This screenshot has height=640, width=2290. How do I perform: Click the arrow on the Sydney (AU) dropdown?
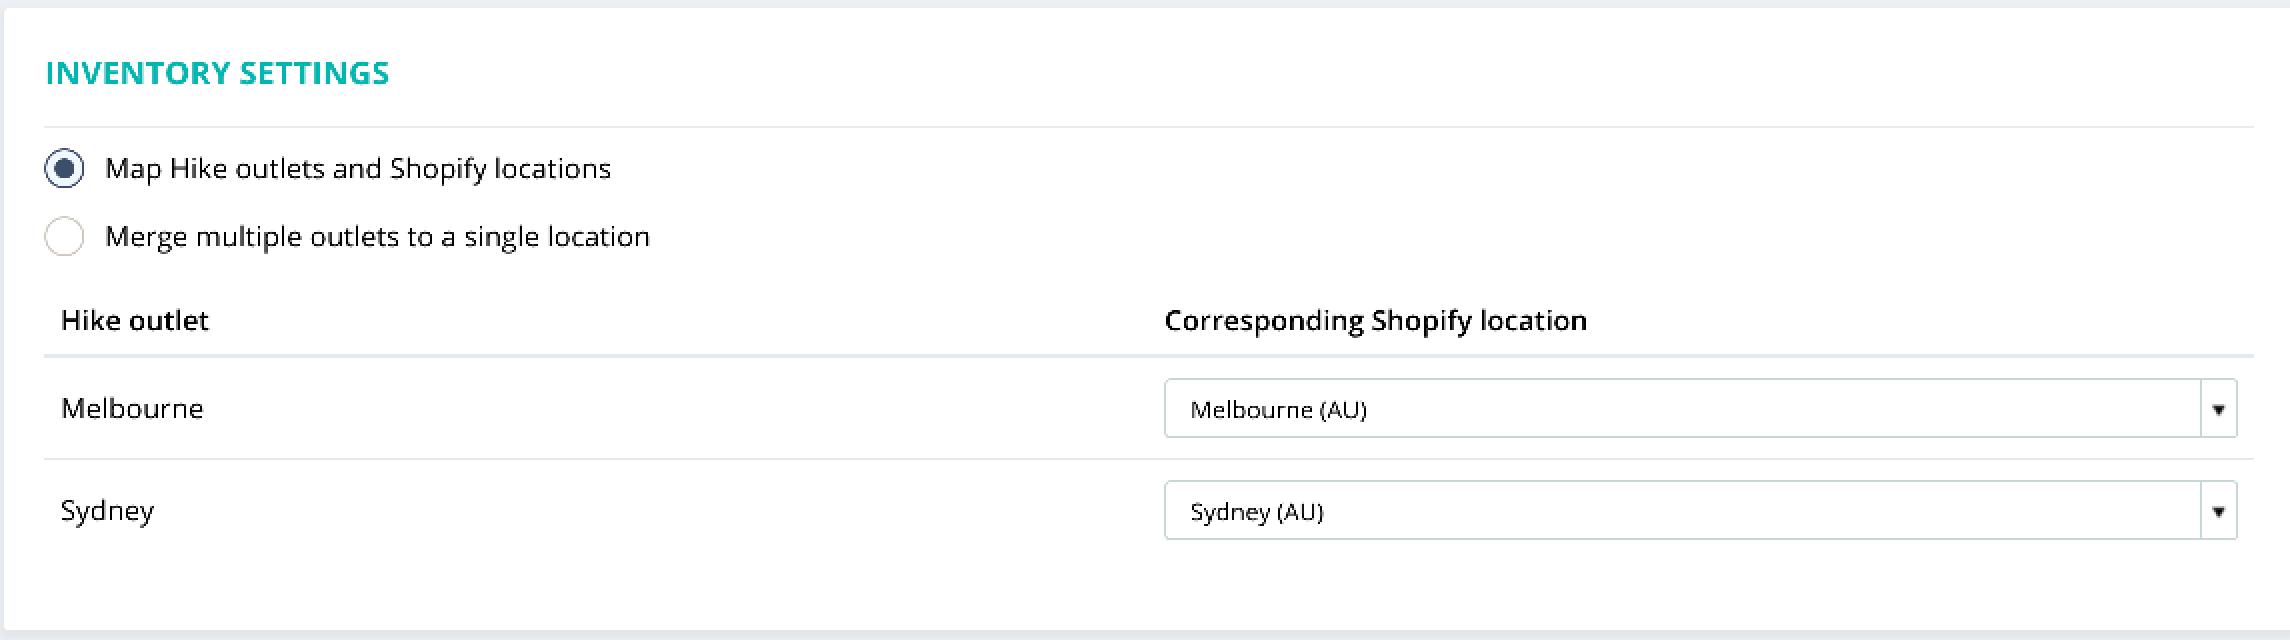(2218, 512)
